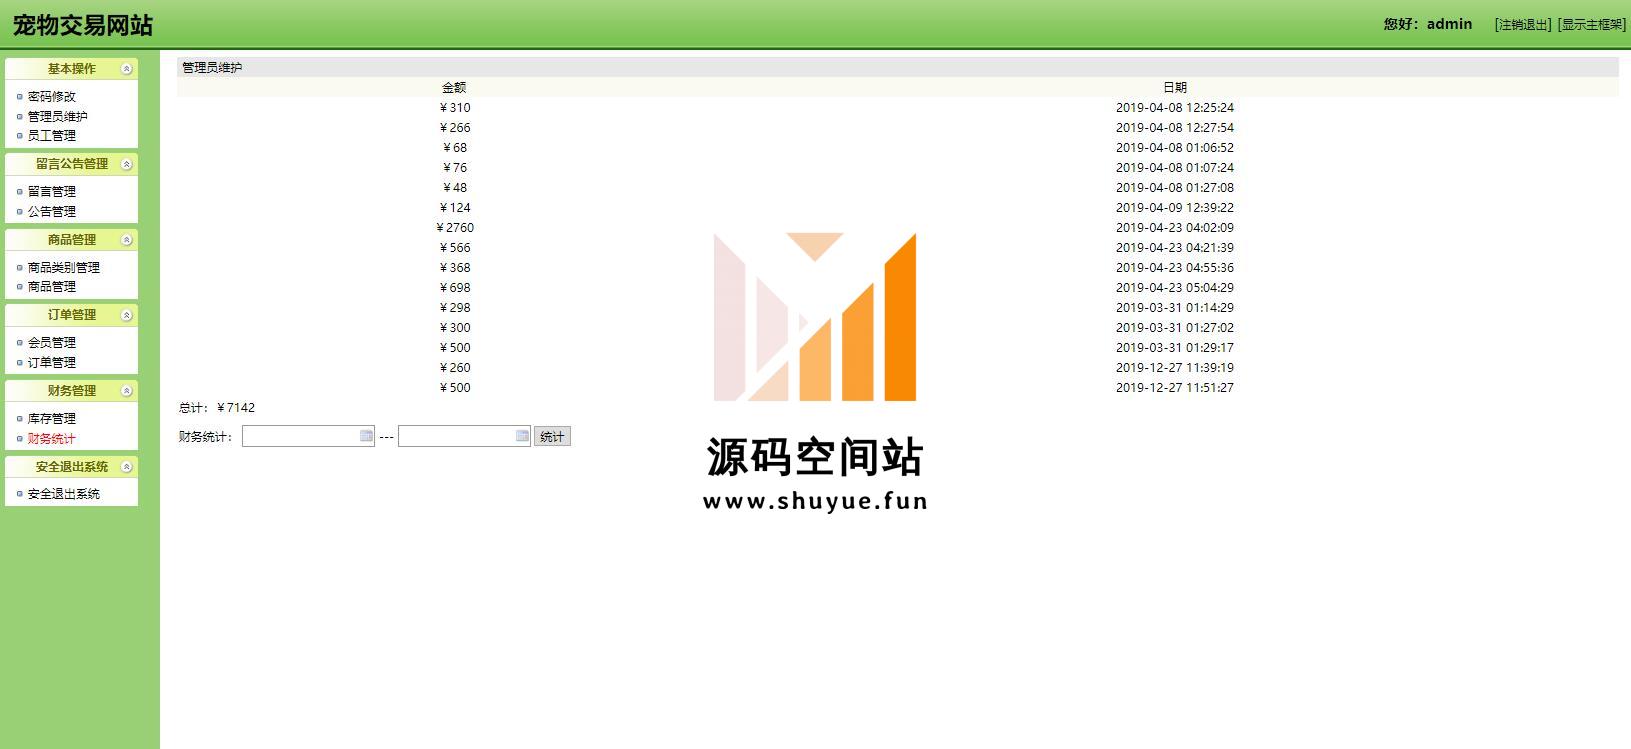
Task: Collapse the 订单管理 section arrow
Action: (127, 315)
